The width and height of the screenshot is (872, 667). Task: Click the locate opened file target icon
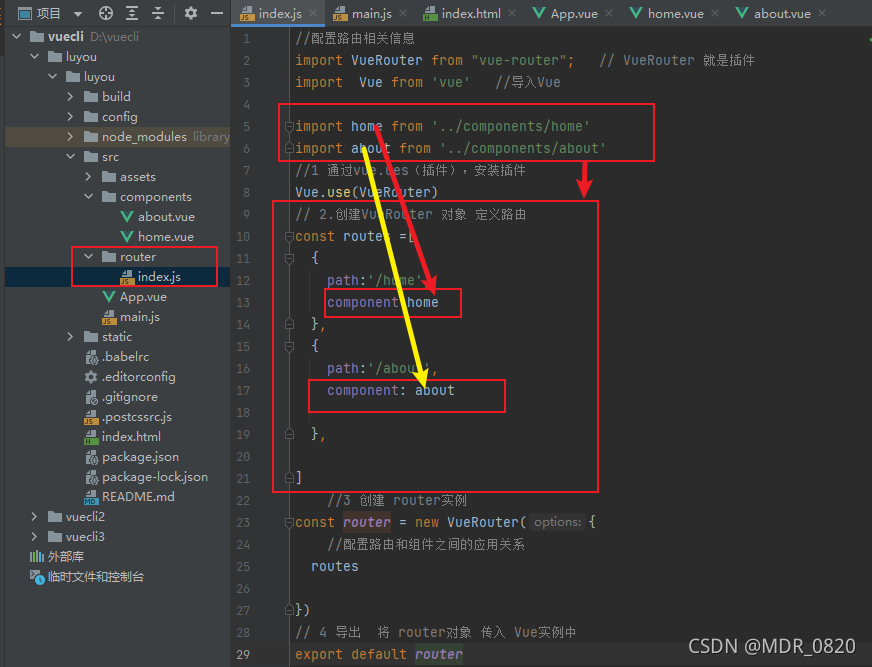click(106, 13)
